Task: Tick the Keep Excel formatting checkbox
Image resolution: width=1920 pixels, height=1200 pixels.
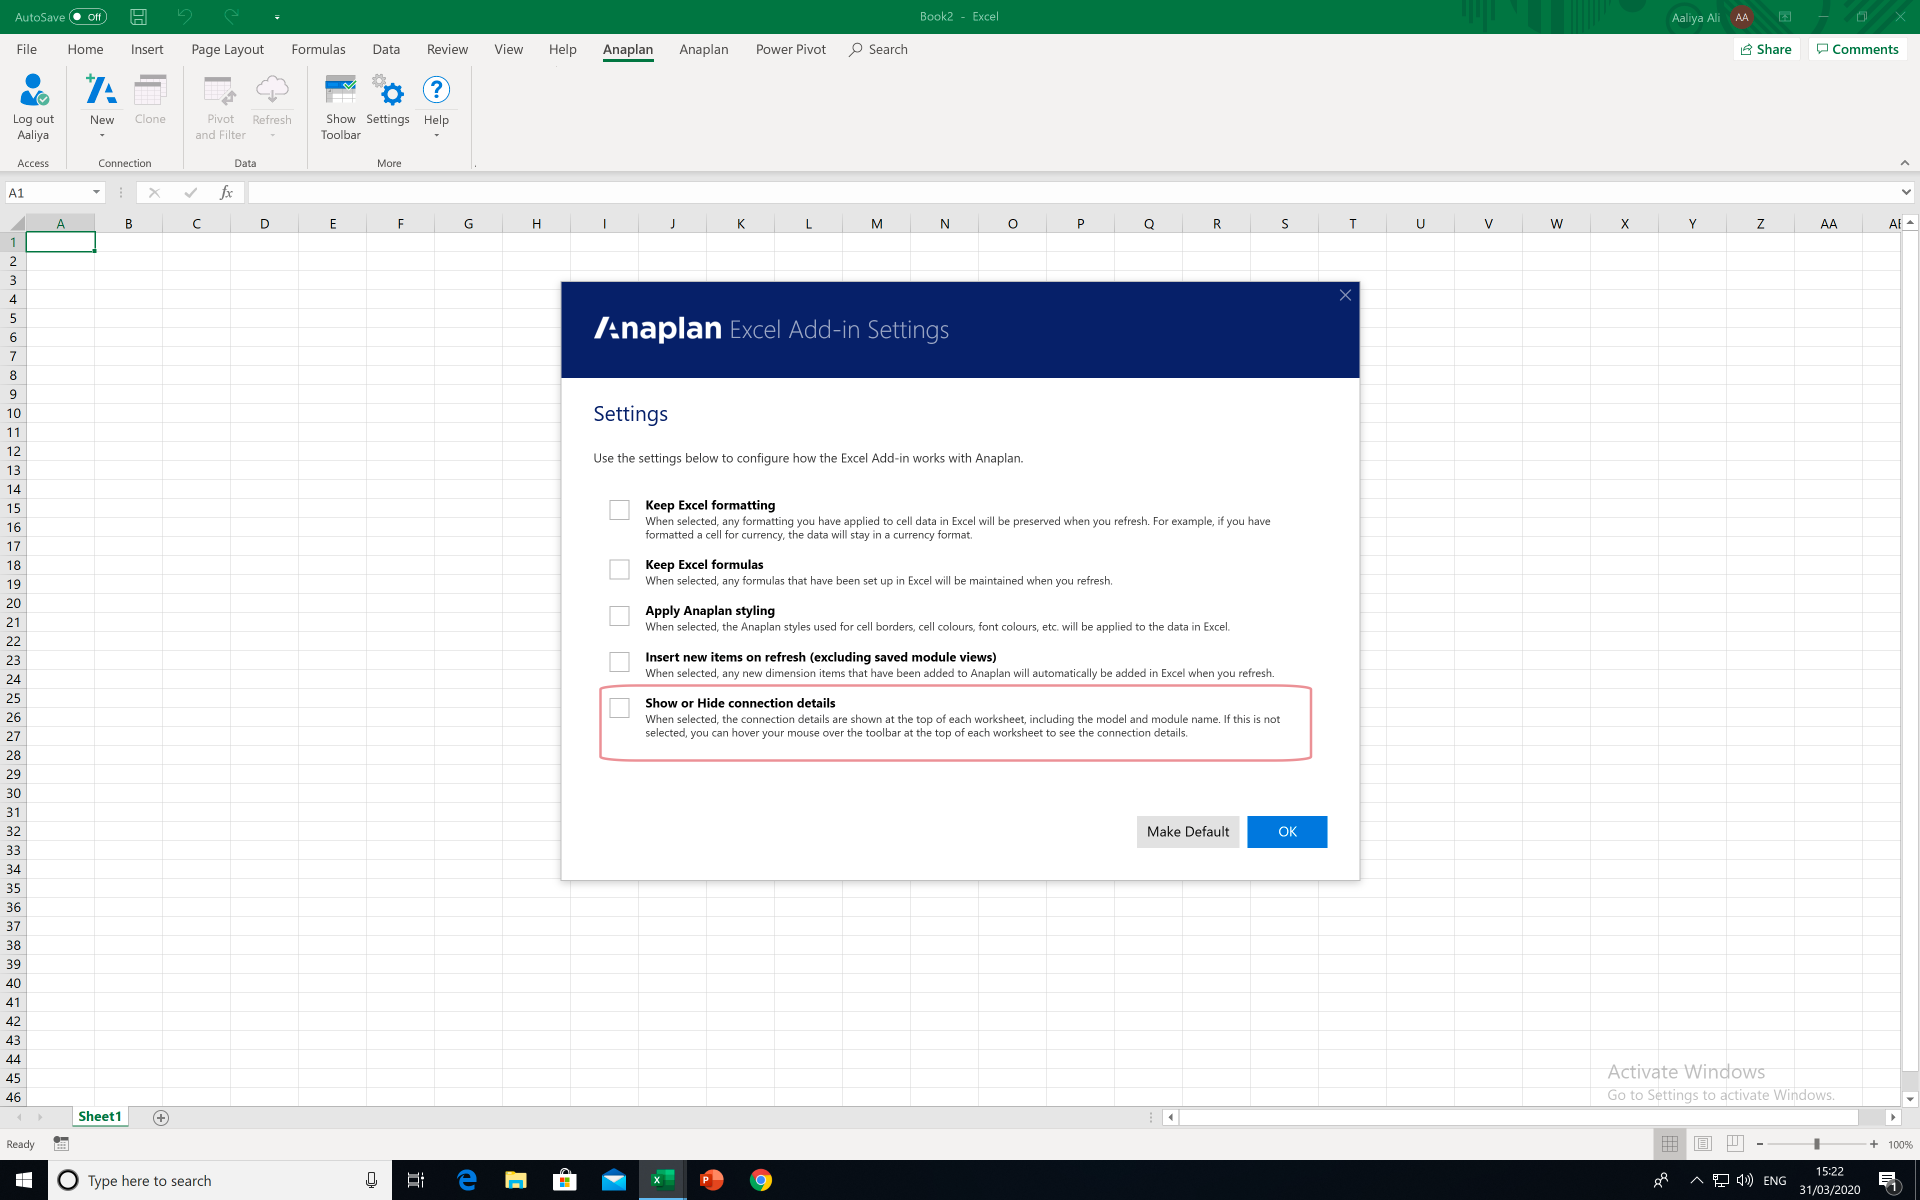Action: [619, 510]
